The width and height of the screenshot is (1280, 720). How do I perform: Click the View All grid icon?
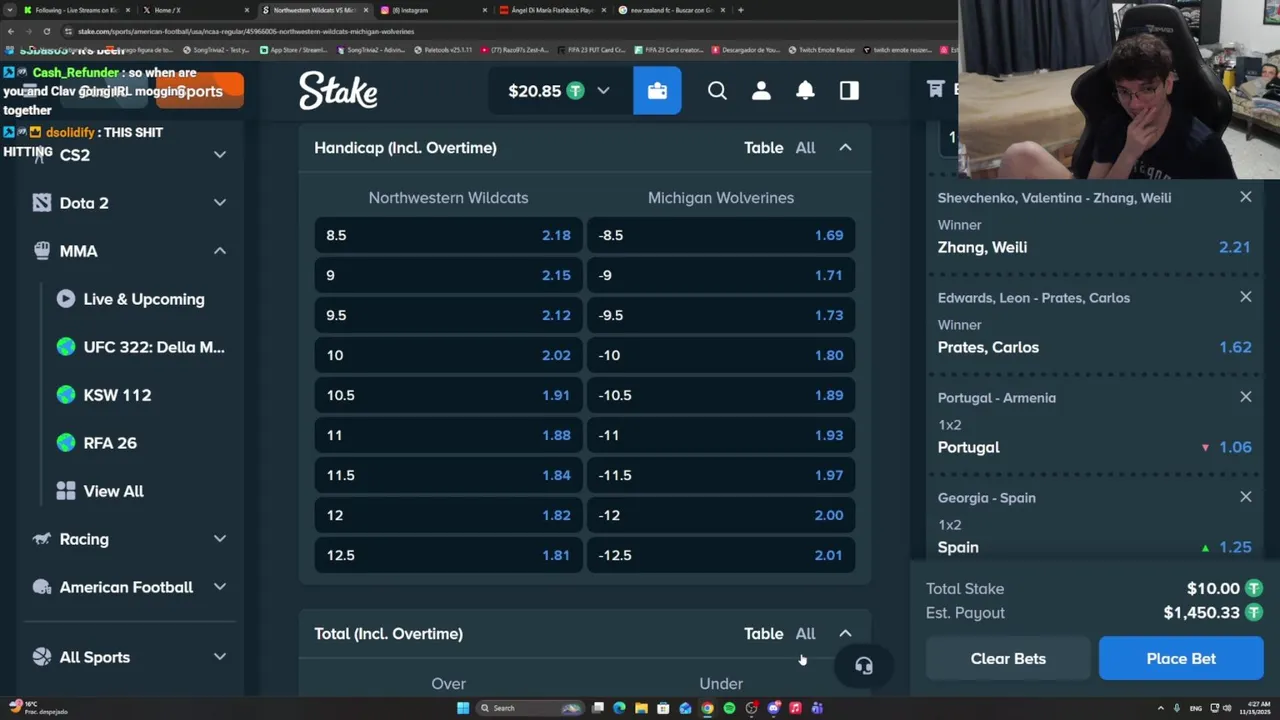66,491
